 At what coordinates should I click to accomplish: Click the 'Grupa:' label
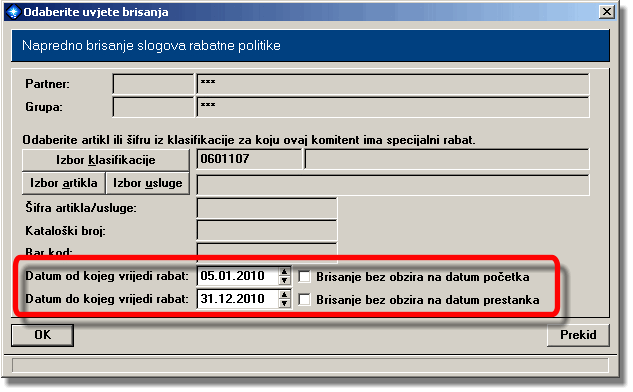(44, 107)
